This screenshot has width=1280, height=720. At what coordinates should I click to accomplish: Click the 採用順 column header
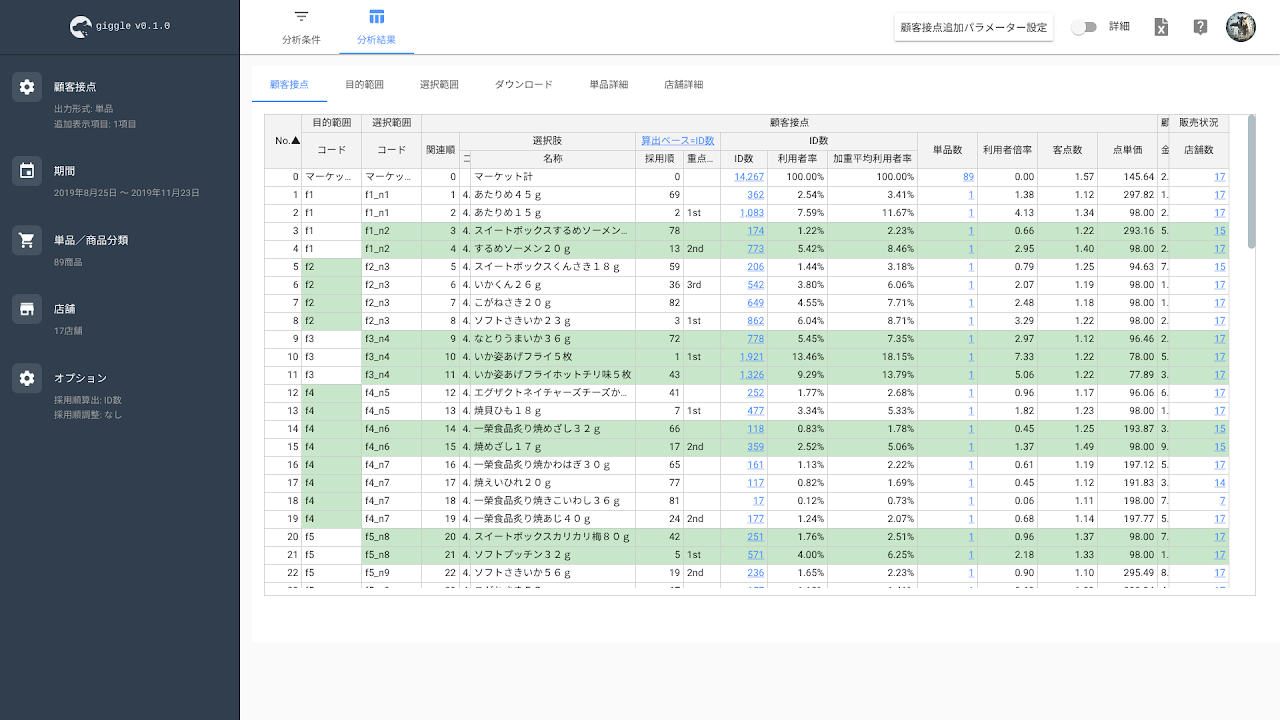point(660,159)
